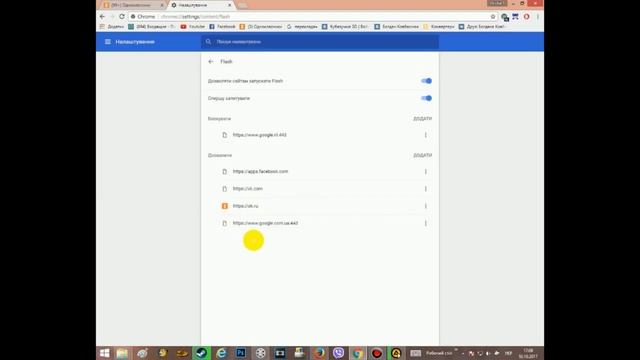640x360 pixels.
Task: Open Firefox from the taskbar
Action: coord(319,353)
